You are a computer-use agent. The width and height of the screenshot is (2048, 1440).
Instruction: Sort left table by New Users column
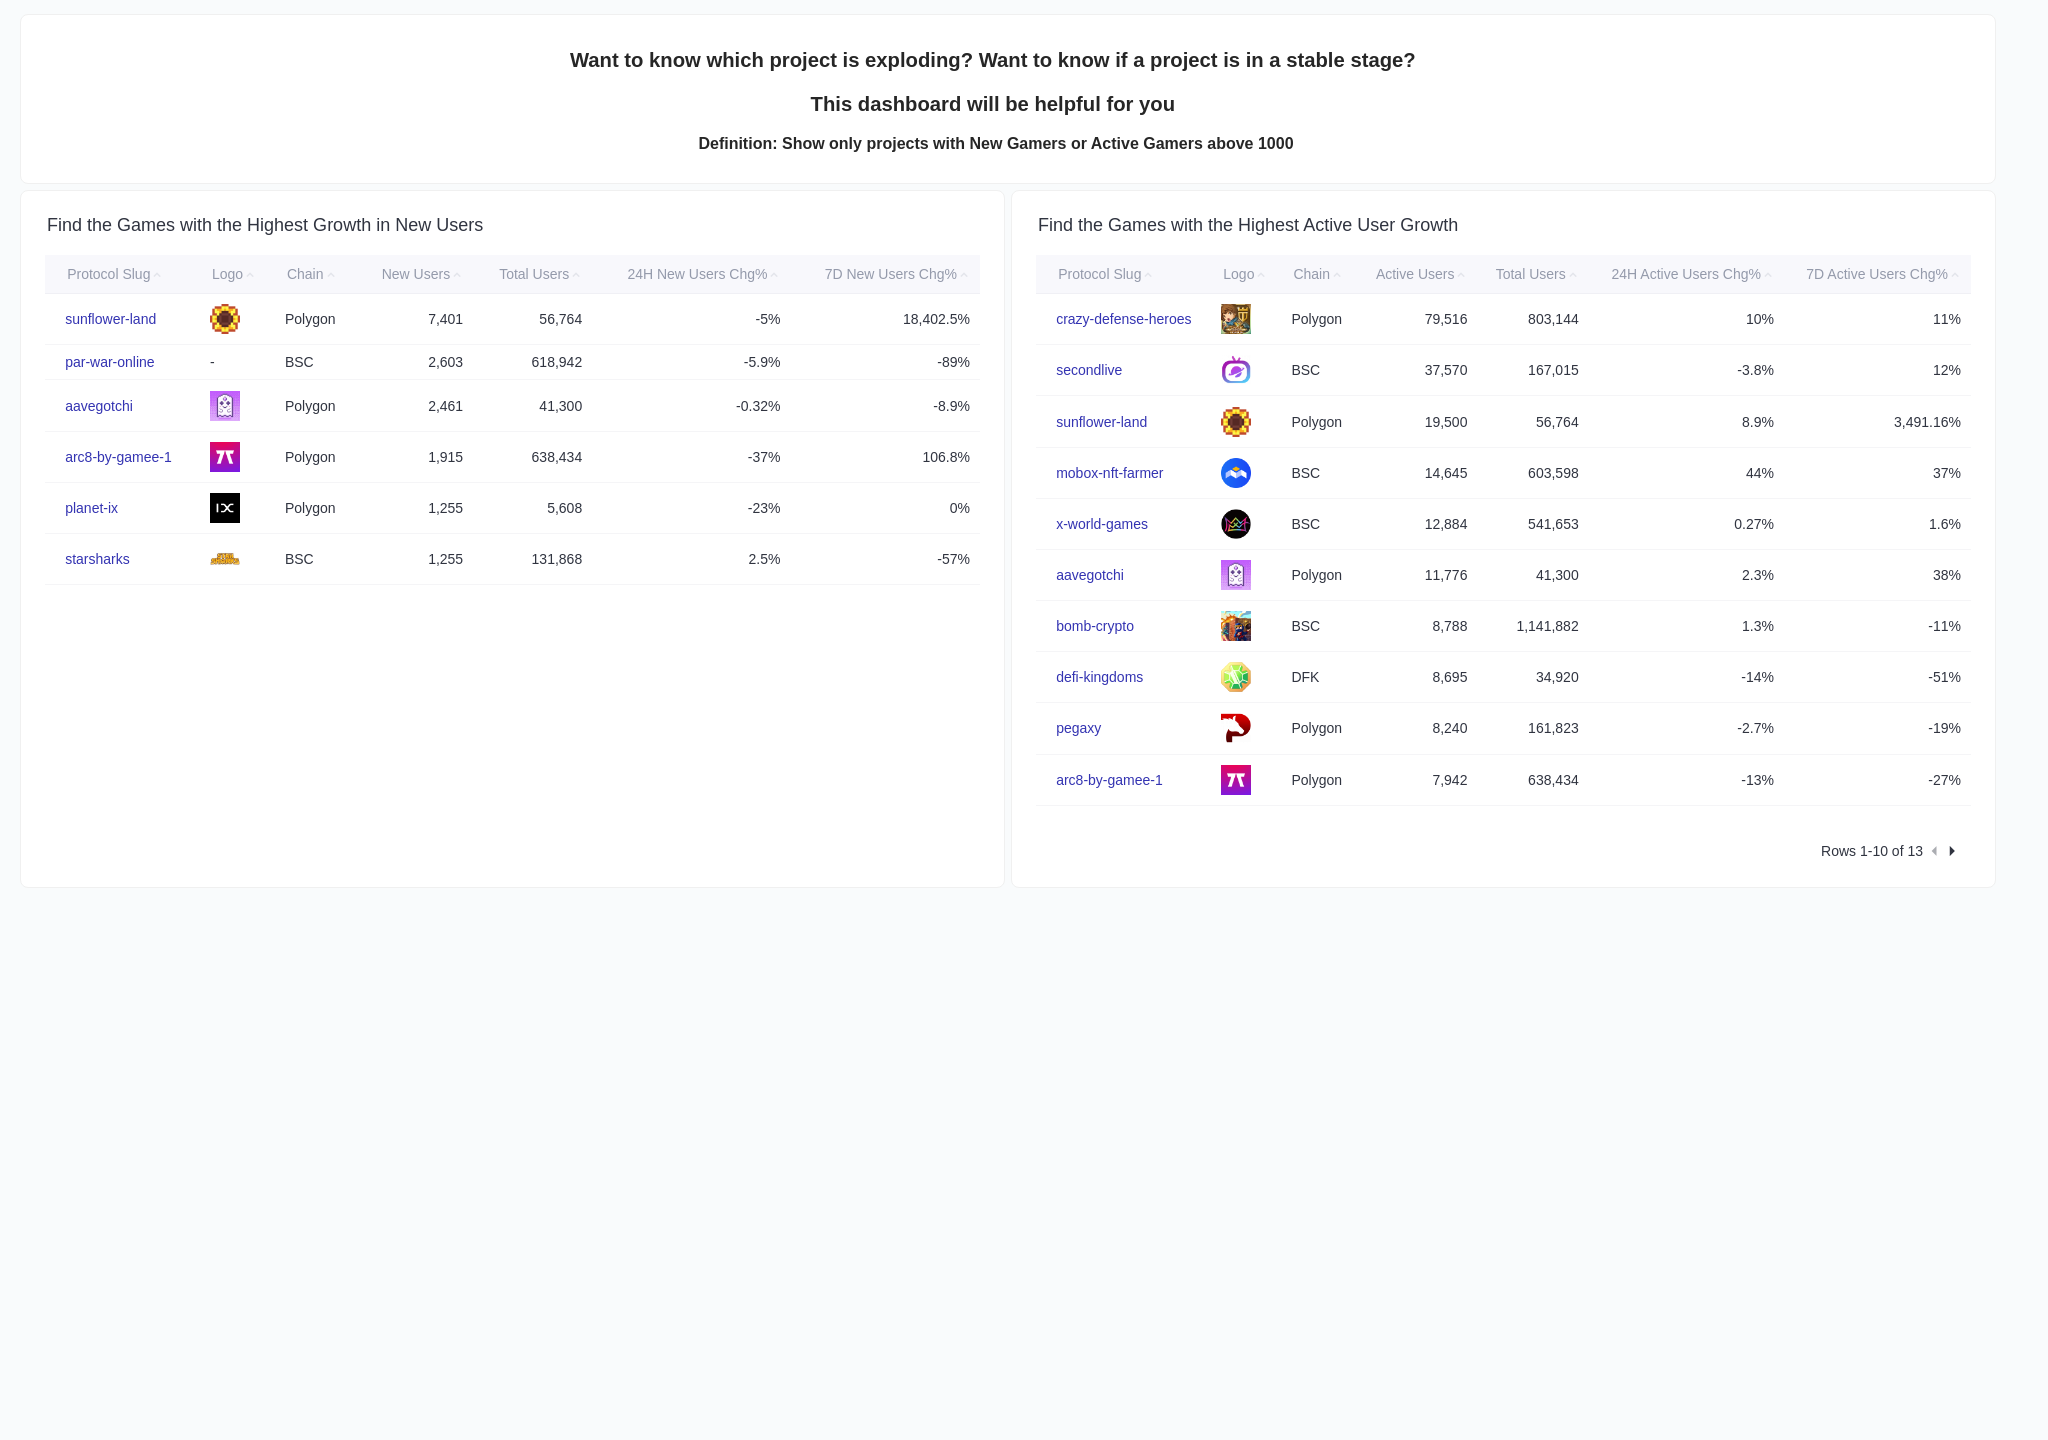(417, 274)
